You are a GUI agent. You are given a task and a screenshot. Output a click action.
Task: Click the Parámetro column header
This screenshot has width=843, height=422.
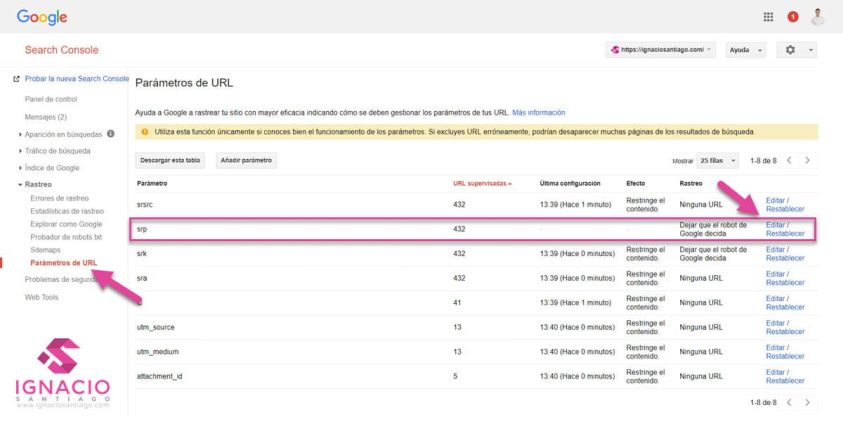[x=152, y=183]
